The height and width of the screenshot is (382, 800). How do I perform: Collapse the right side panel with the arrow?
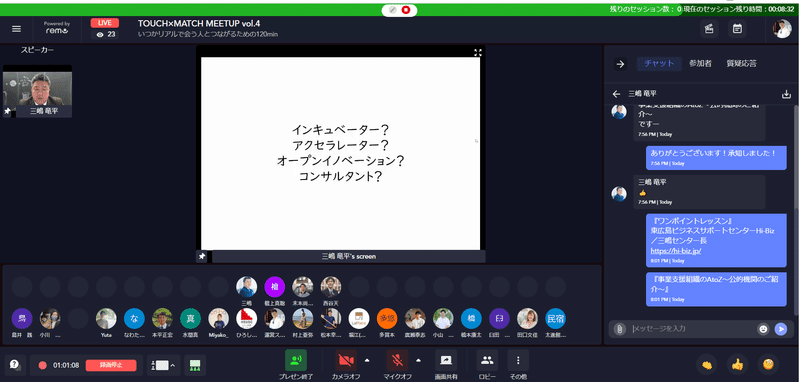point(620,64)
